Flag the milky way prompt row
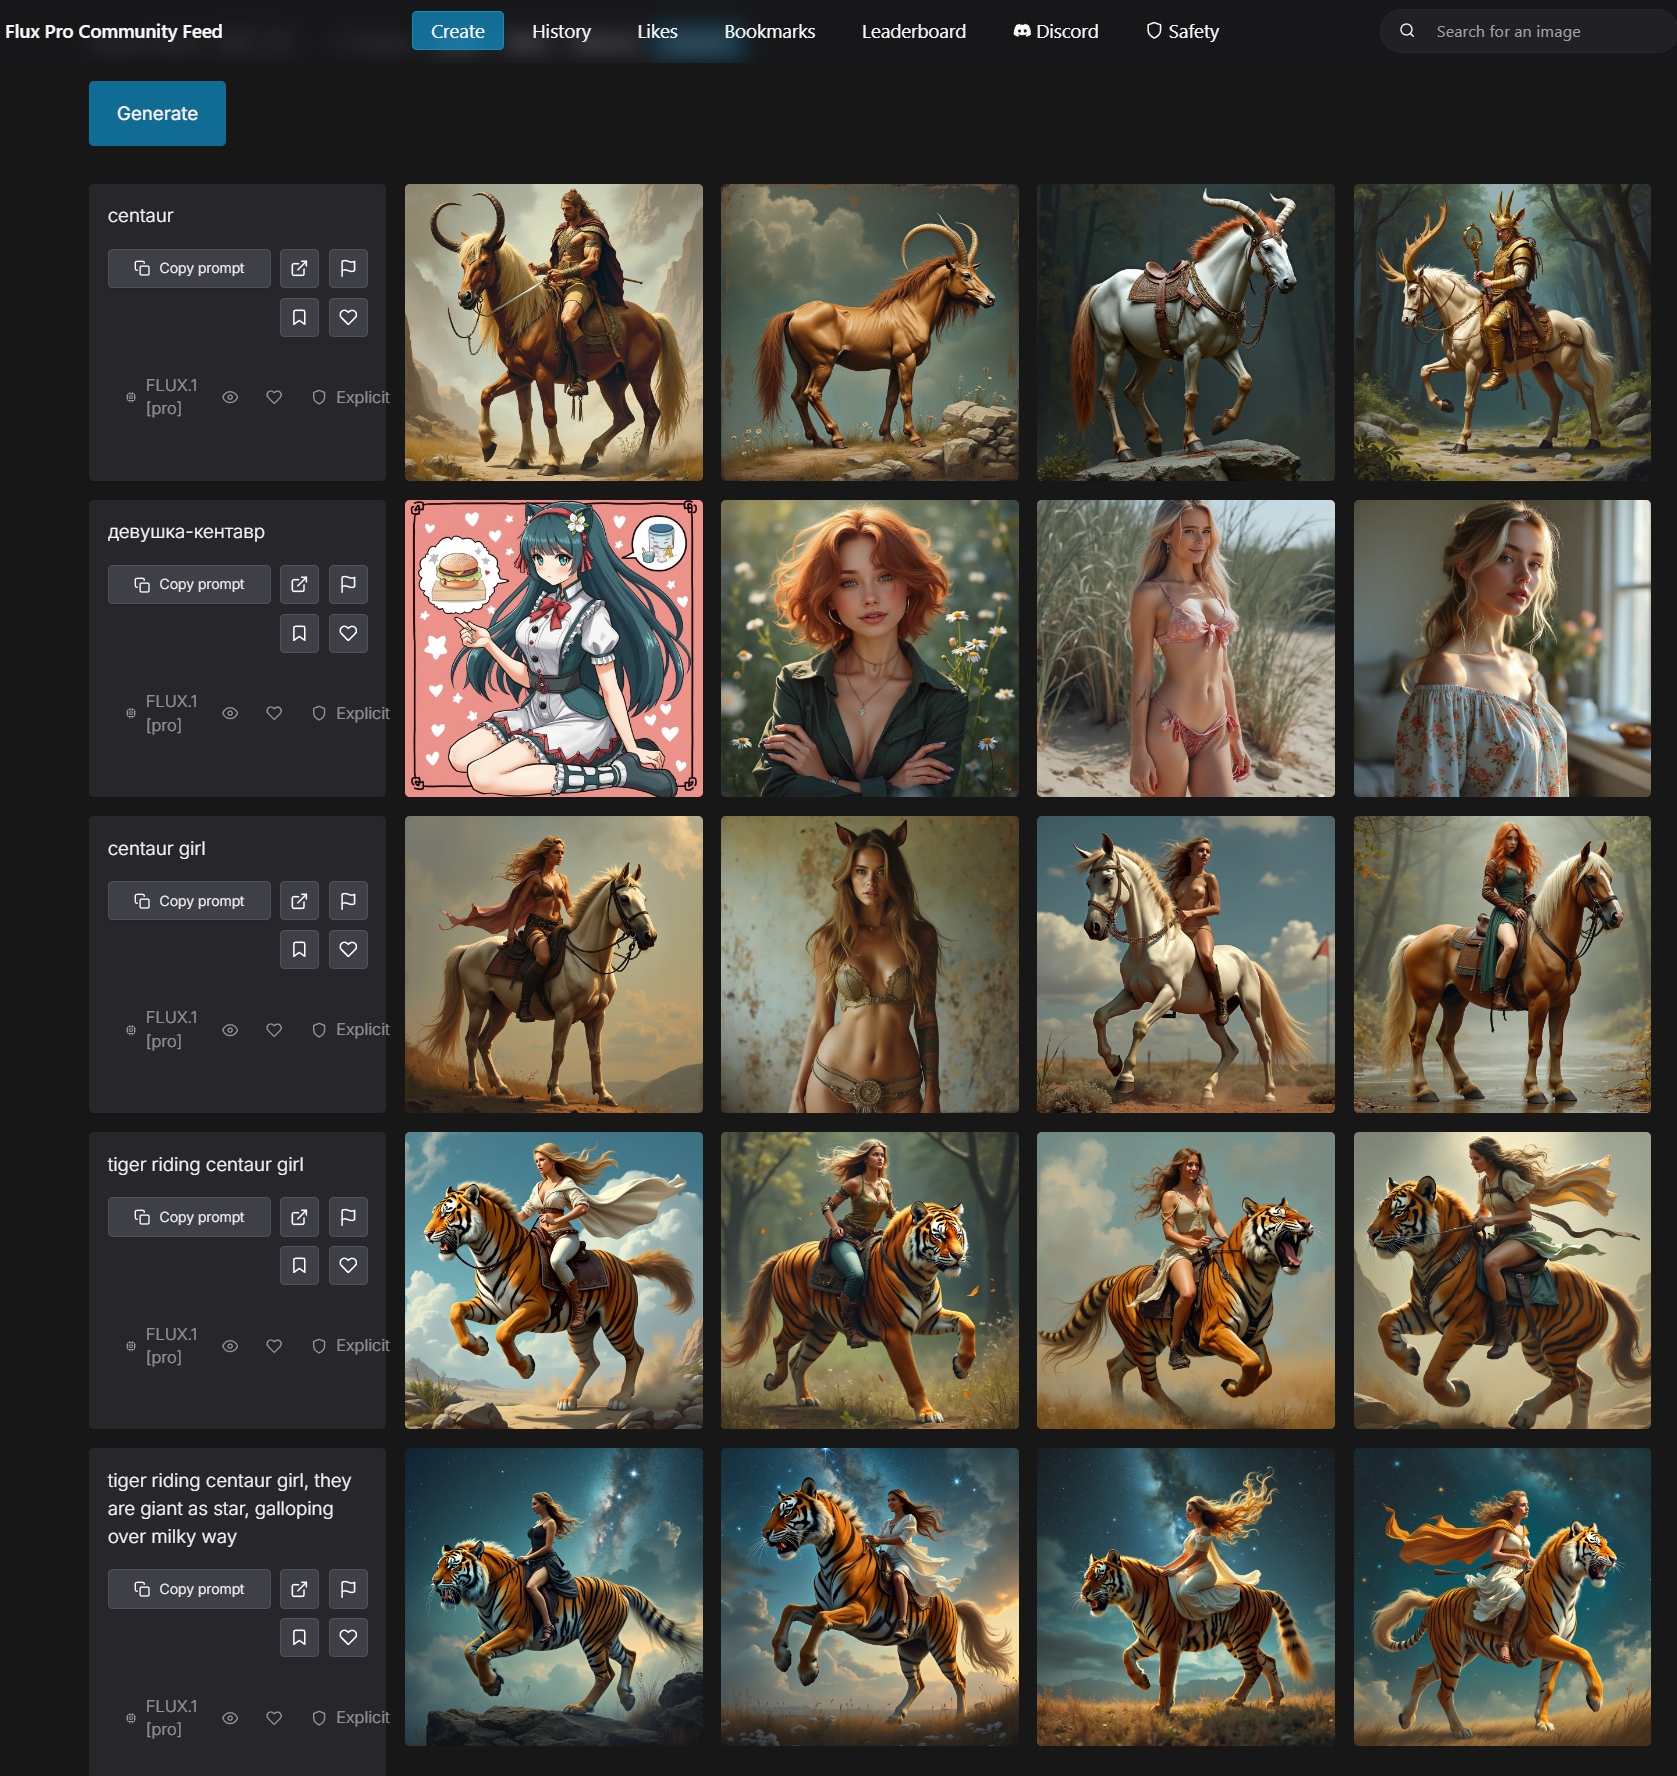Image resolution: width=1677 pixels, height=1776 pixels. point(348,1589)
